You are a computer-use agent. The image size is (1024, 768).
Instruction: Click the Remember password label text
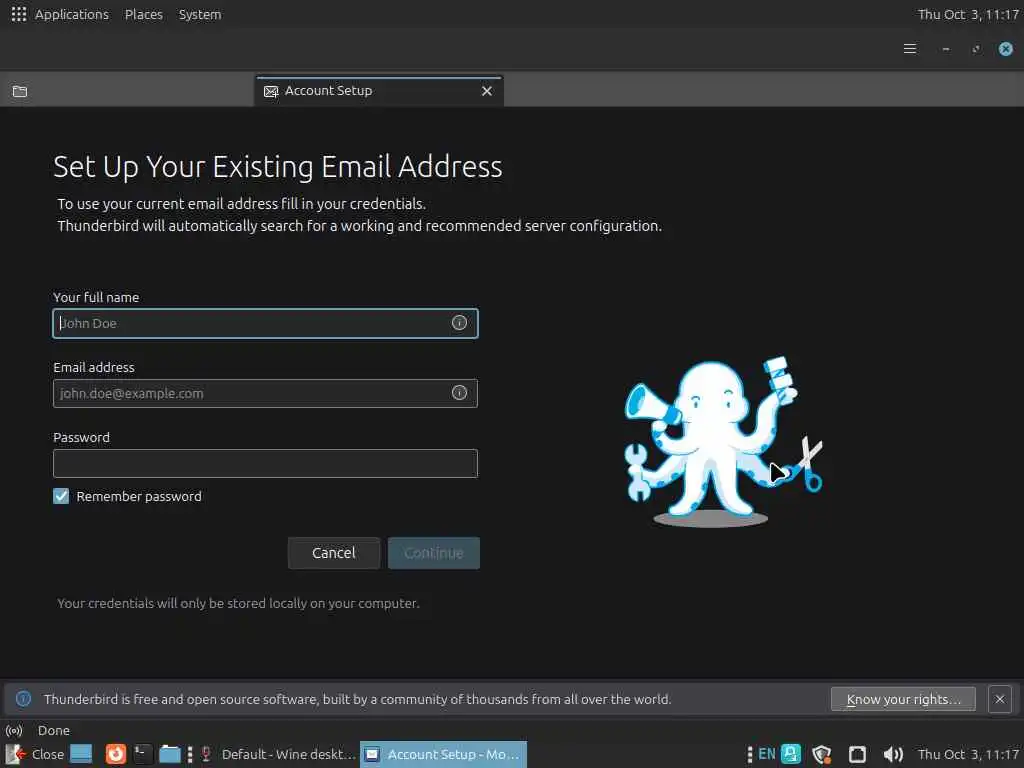tap(139, 496)
